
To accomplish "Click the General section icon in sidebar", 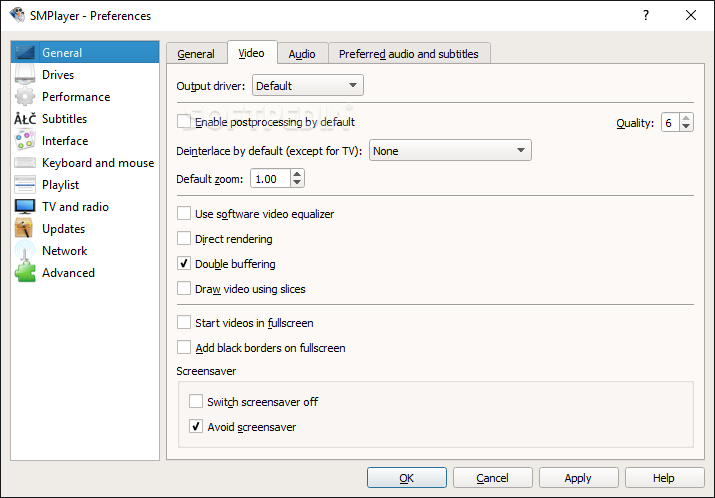I will point(25,52).
